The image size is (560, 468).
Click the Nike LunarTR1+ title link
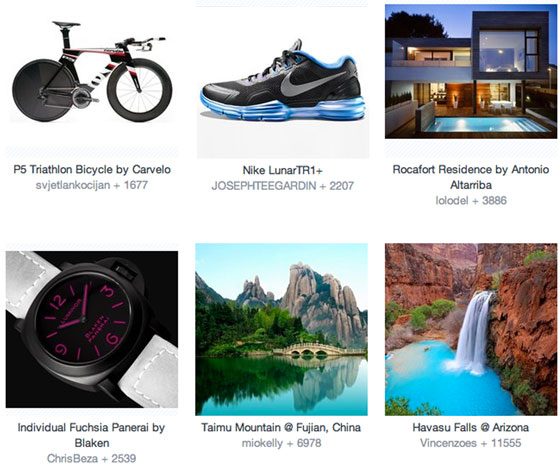(282, 170)
